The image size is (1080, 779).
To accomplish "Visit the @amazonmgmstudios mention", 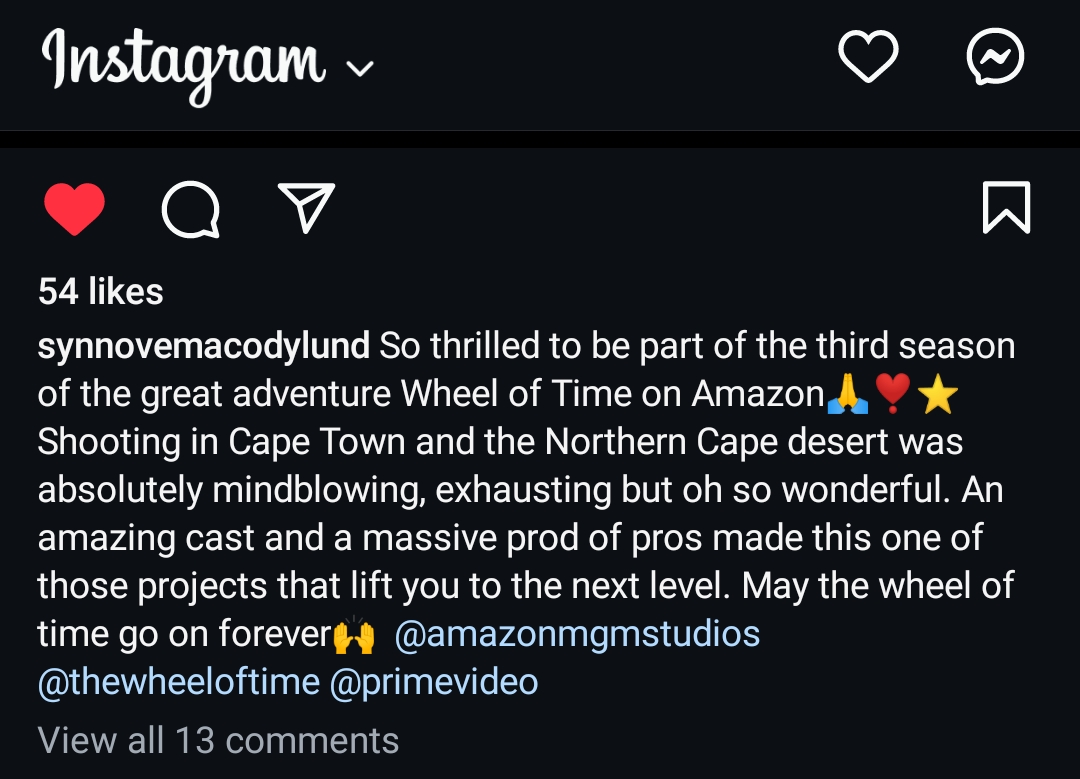I will (578, 634).
